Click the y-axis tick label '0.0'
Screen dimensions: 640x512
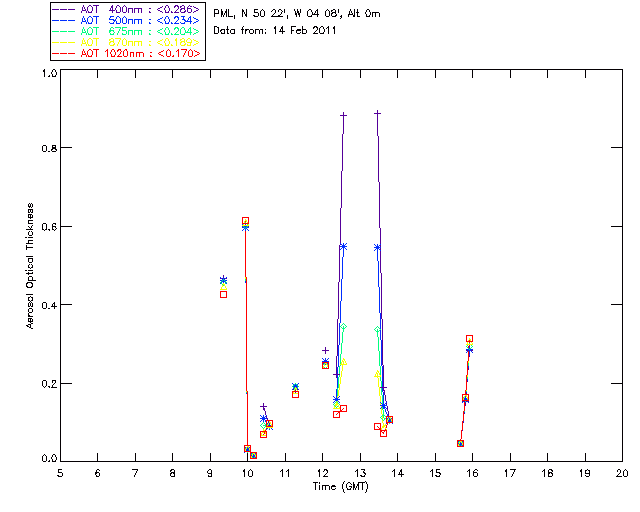click(49, 459)
